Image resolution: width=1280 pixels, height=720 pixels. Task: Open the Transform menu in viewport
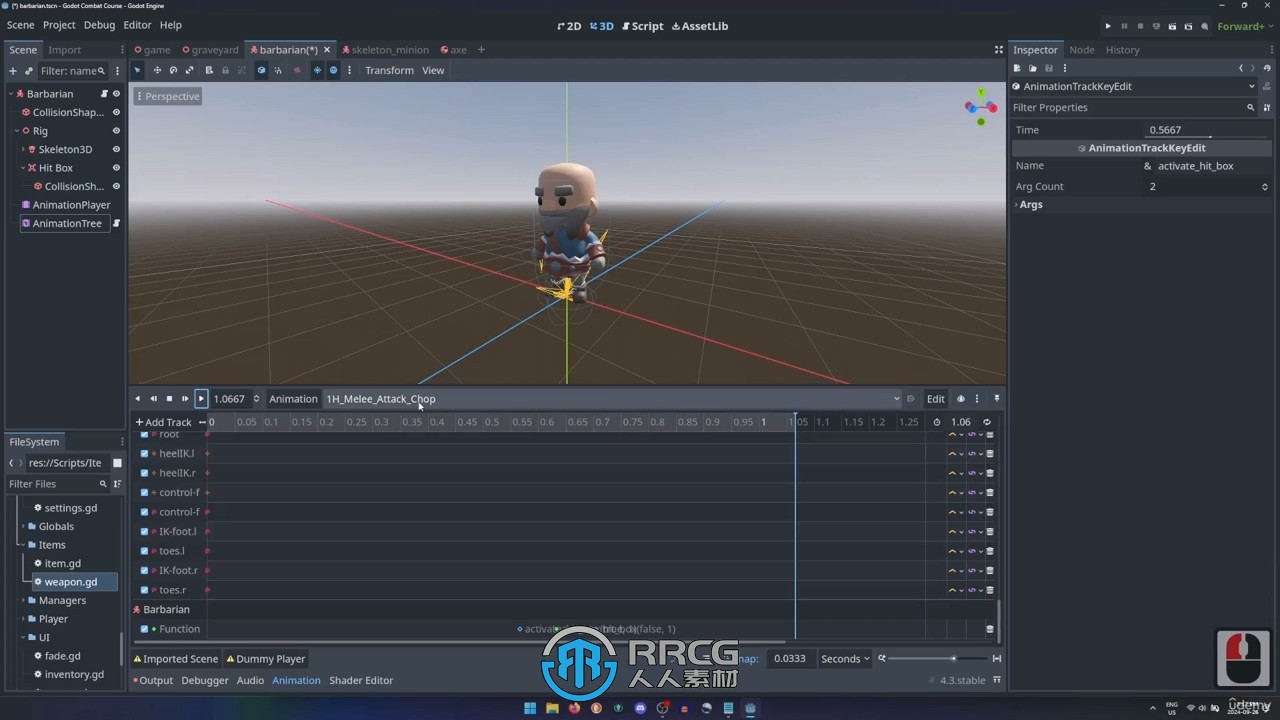pos(389,70)
